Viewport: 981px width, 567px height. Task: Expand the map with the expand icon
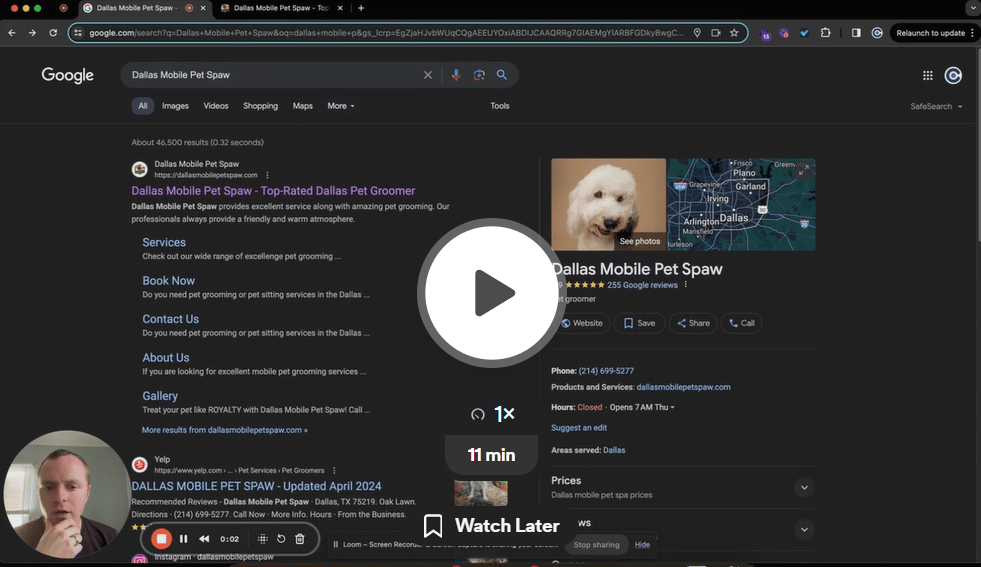(x=804, y=169)
